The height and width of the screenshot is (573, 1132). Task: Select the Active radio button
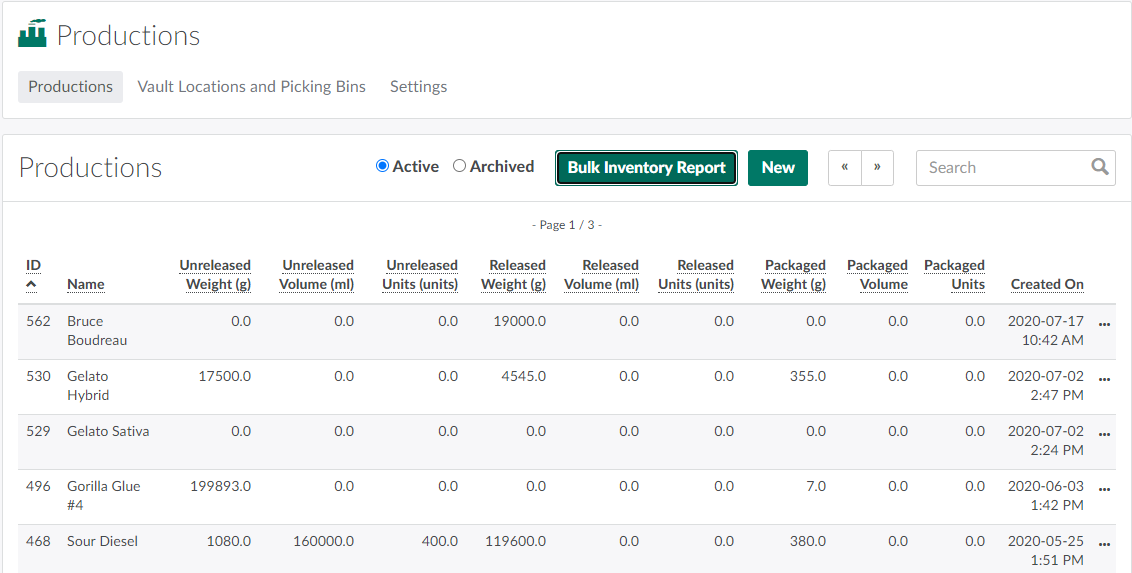(x=382, y=166)
